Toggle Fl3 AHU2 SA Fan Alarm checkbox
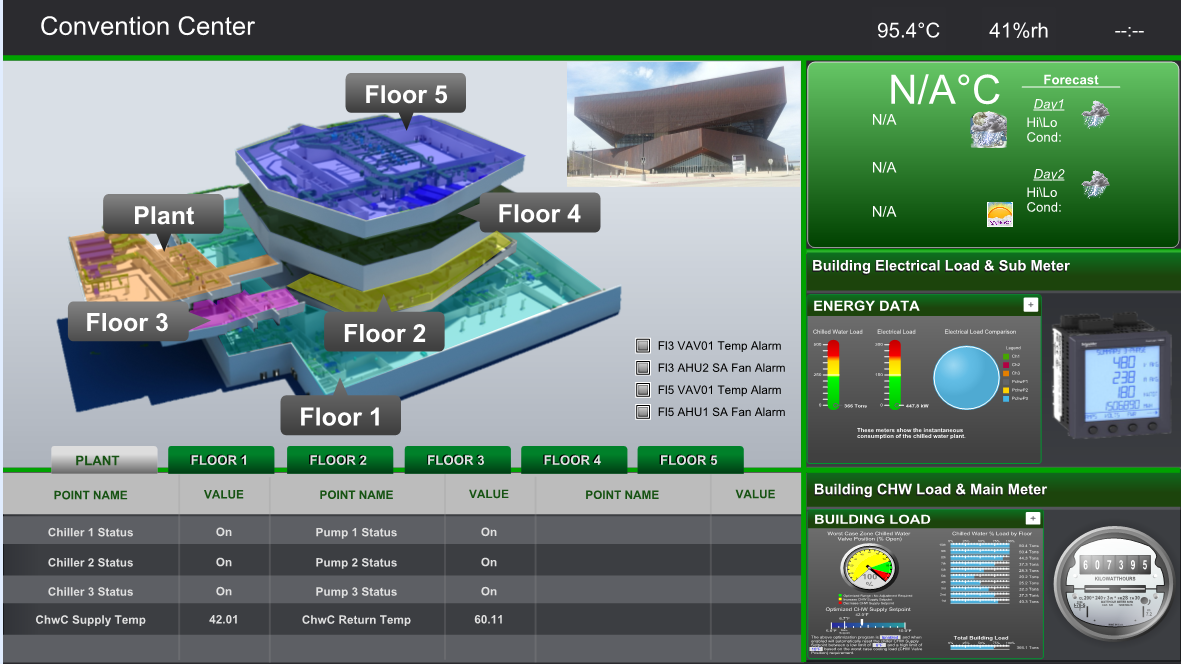 click(643, 368)
